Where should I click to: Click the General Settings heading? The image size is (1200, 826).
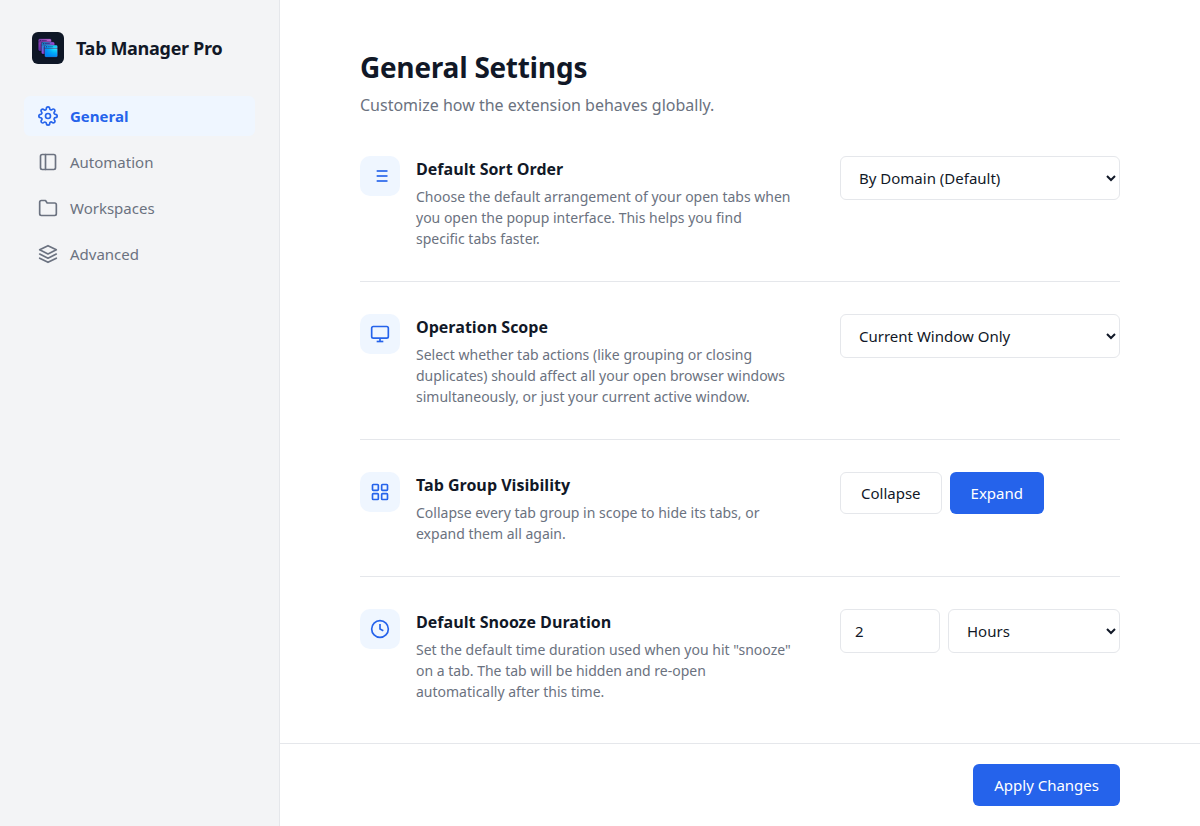[474, 68]
